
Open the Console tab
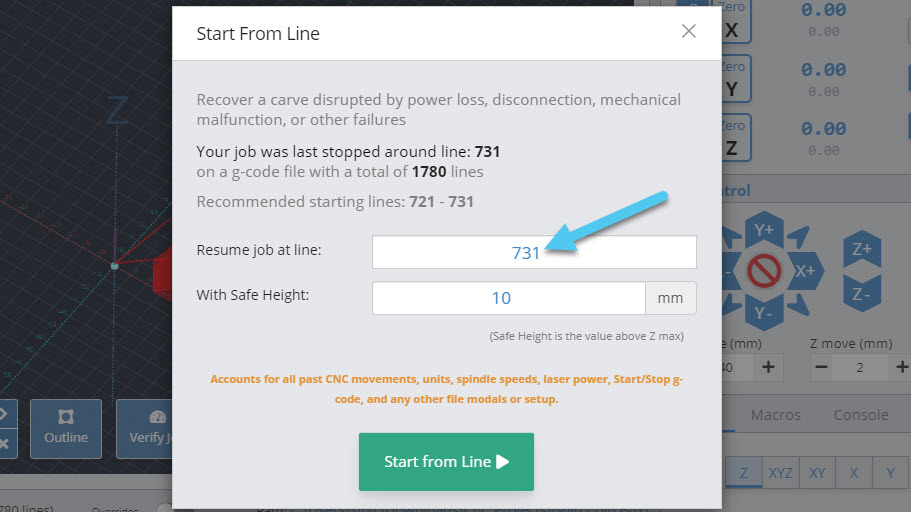[x=861, y=415]
